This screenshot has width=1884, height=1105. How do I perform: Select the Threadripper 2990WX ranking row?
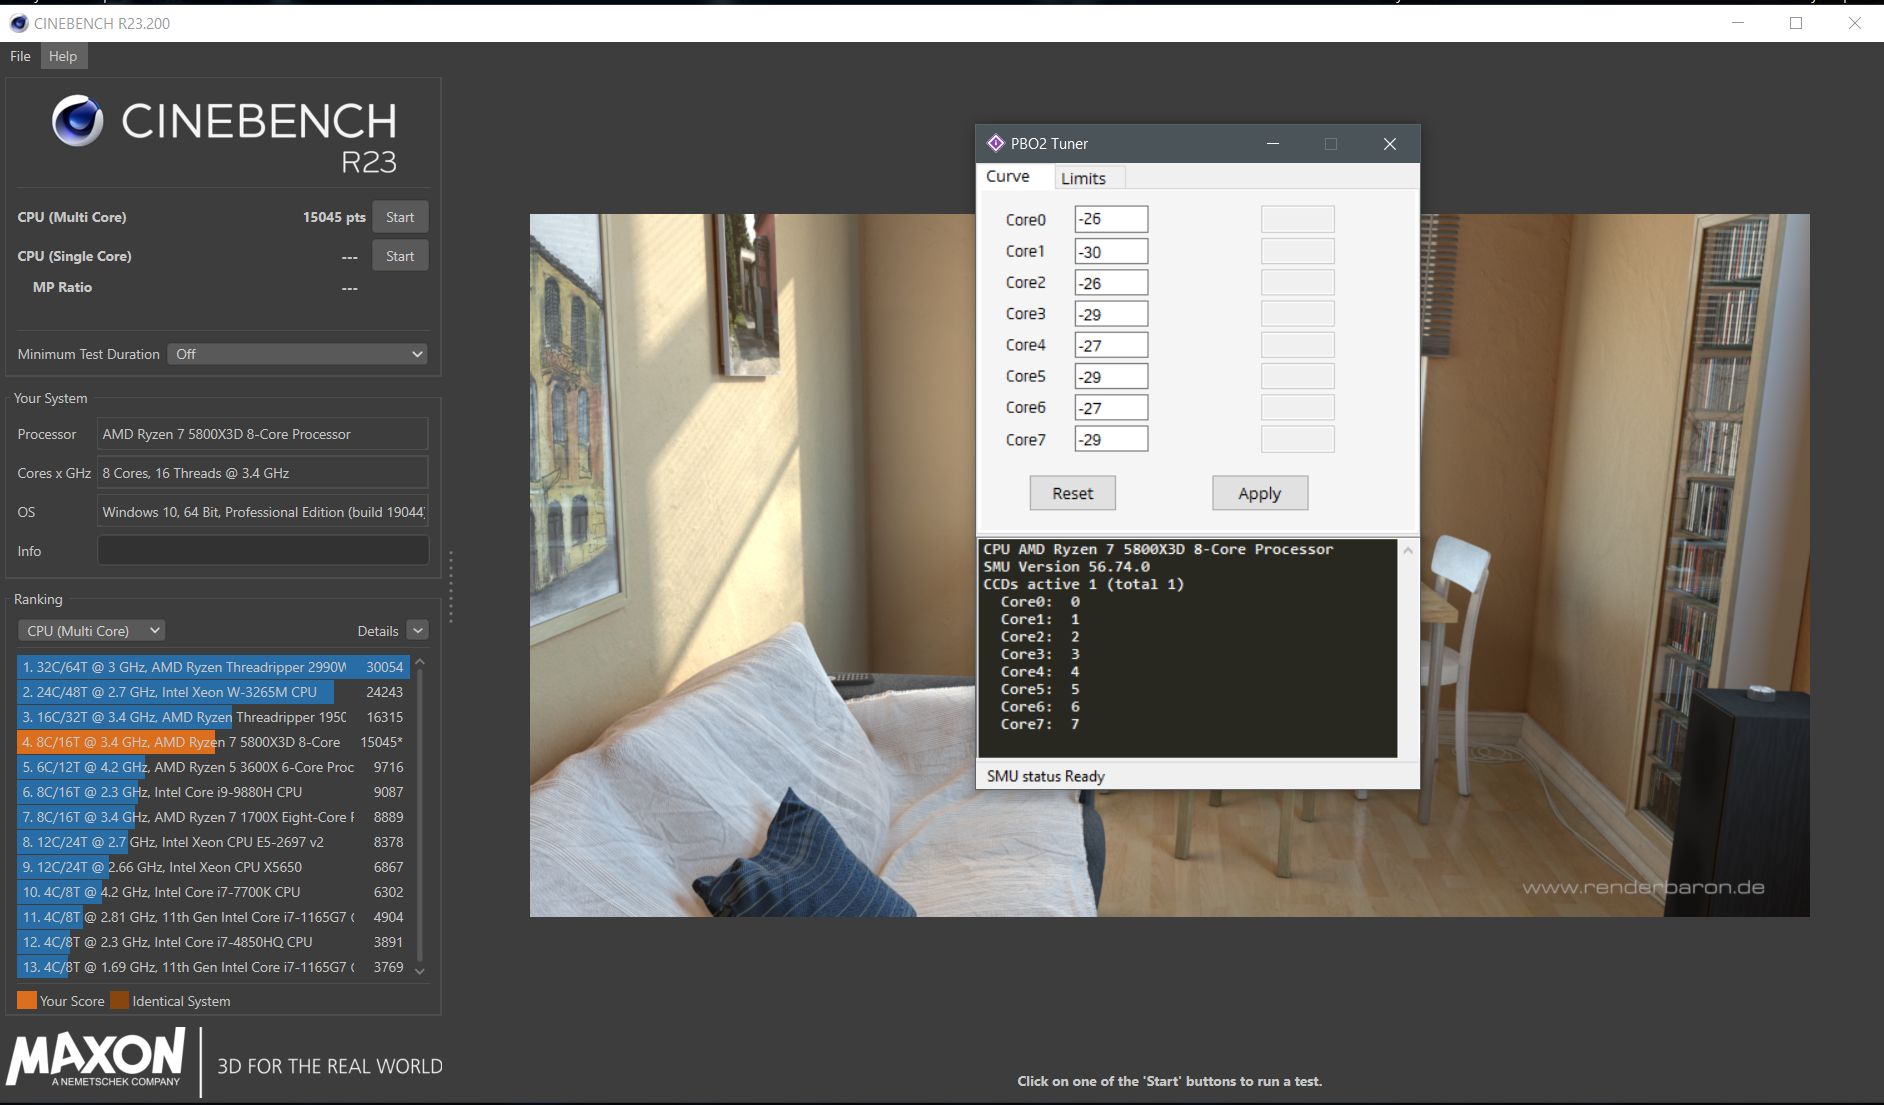213,667
